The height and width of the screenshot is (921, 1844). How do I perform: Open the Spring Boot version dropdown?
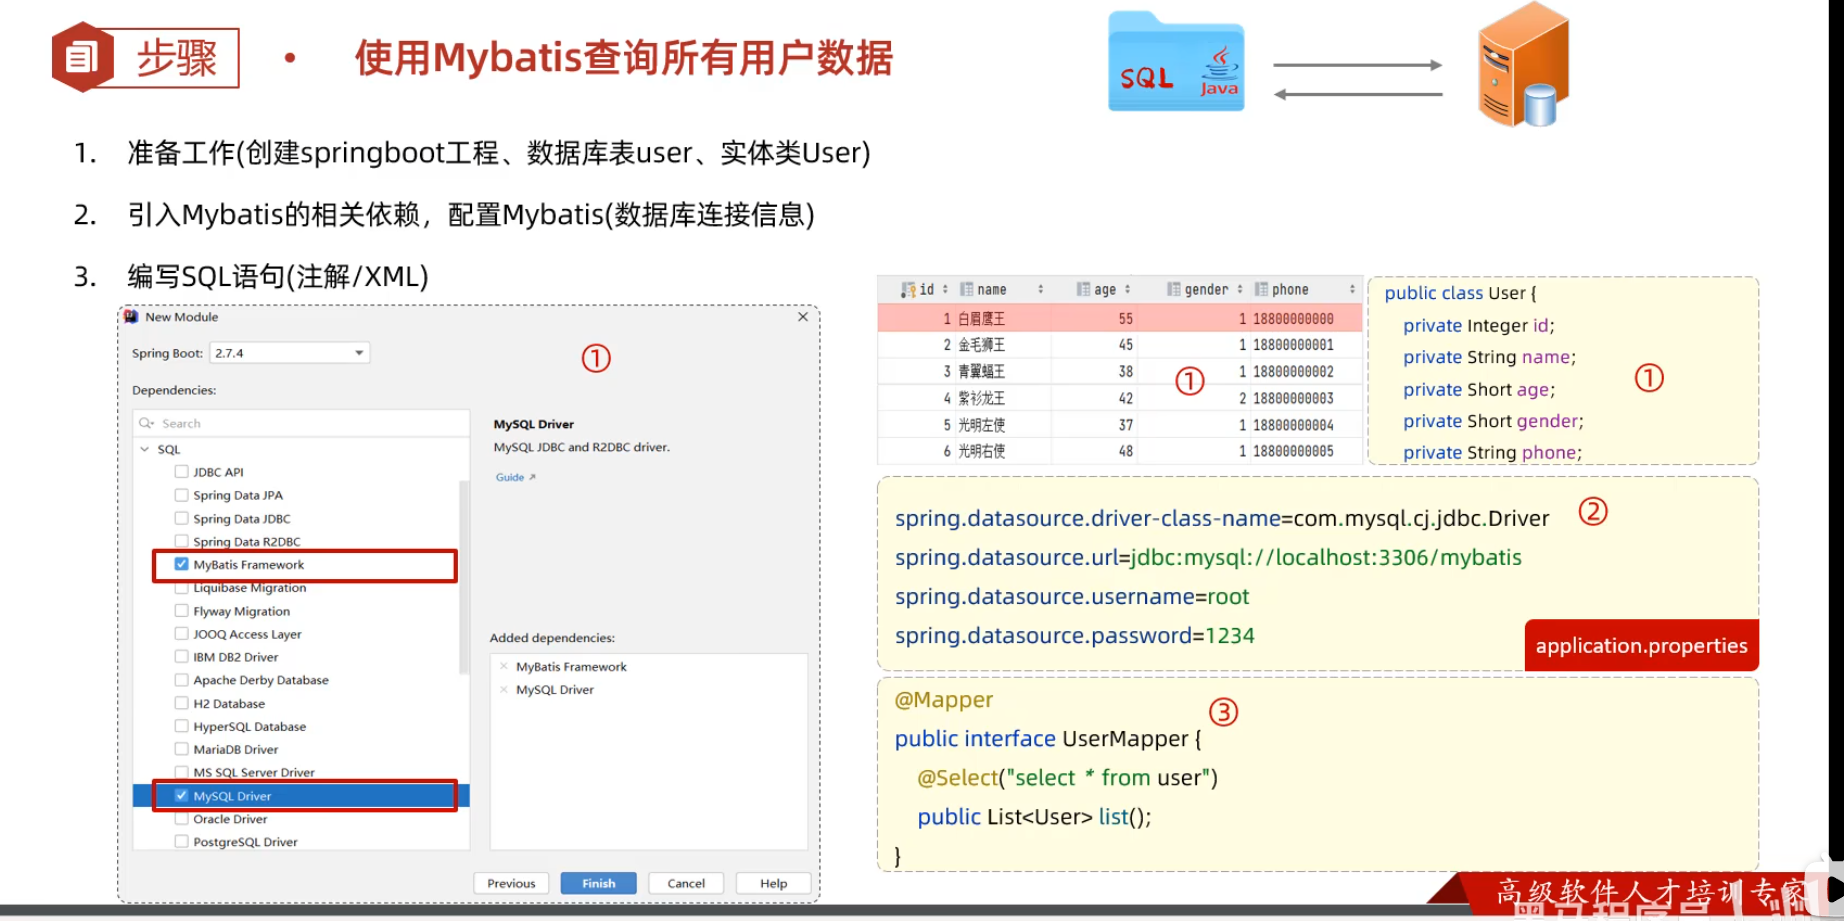click(x=359, y=353)
